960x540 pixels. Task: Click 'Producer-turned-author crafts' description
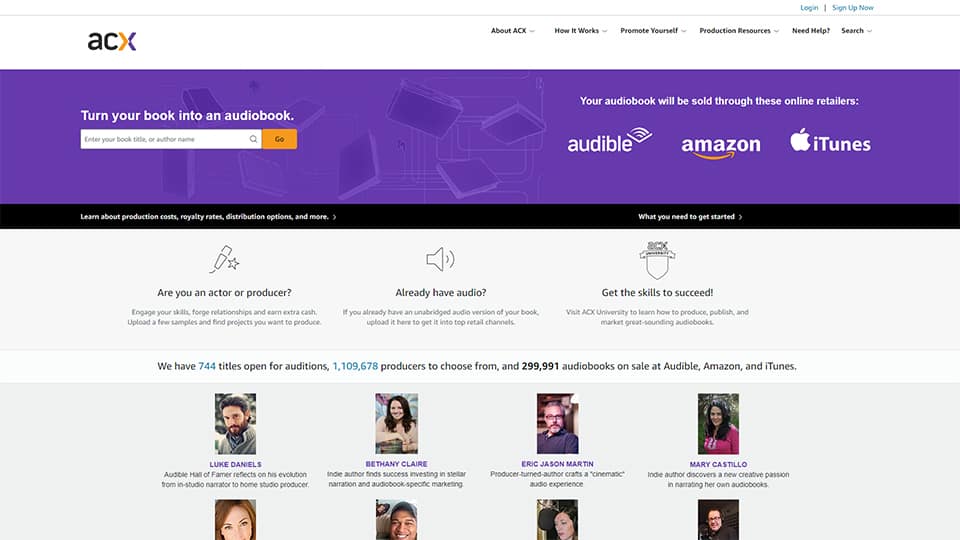[x=557, y=479]
